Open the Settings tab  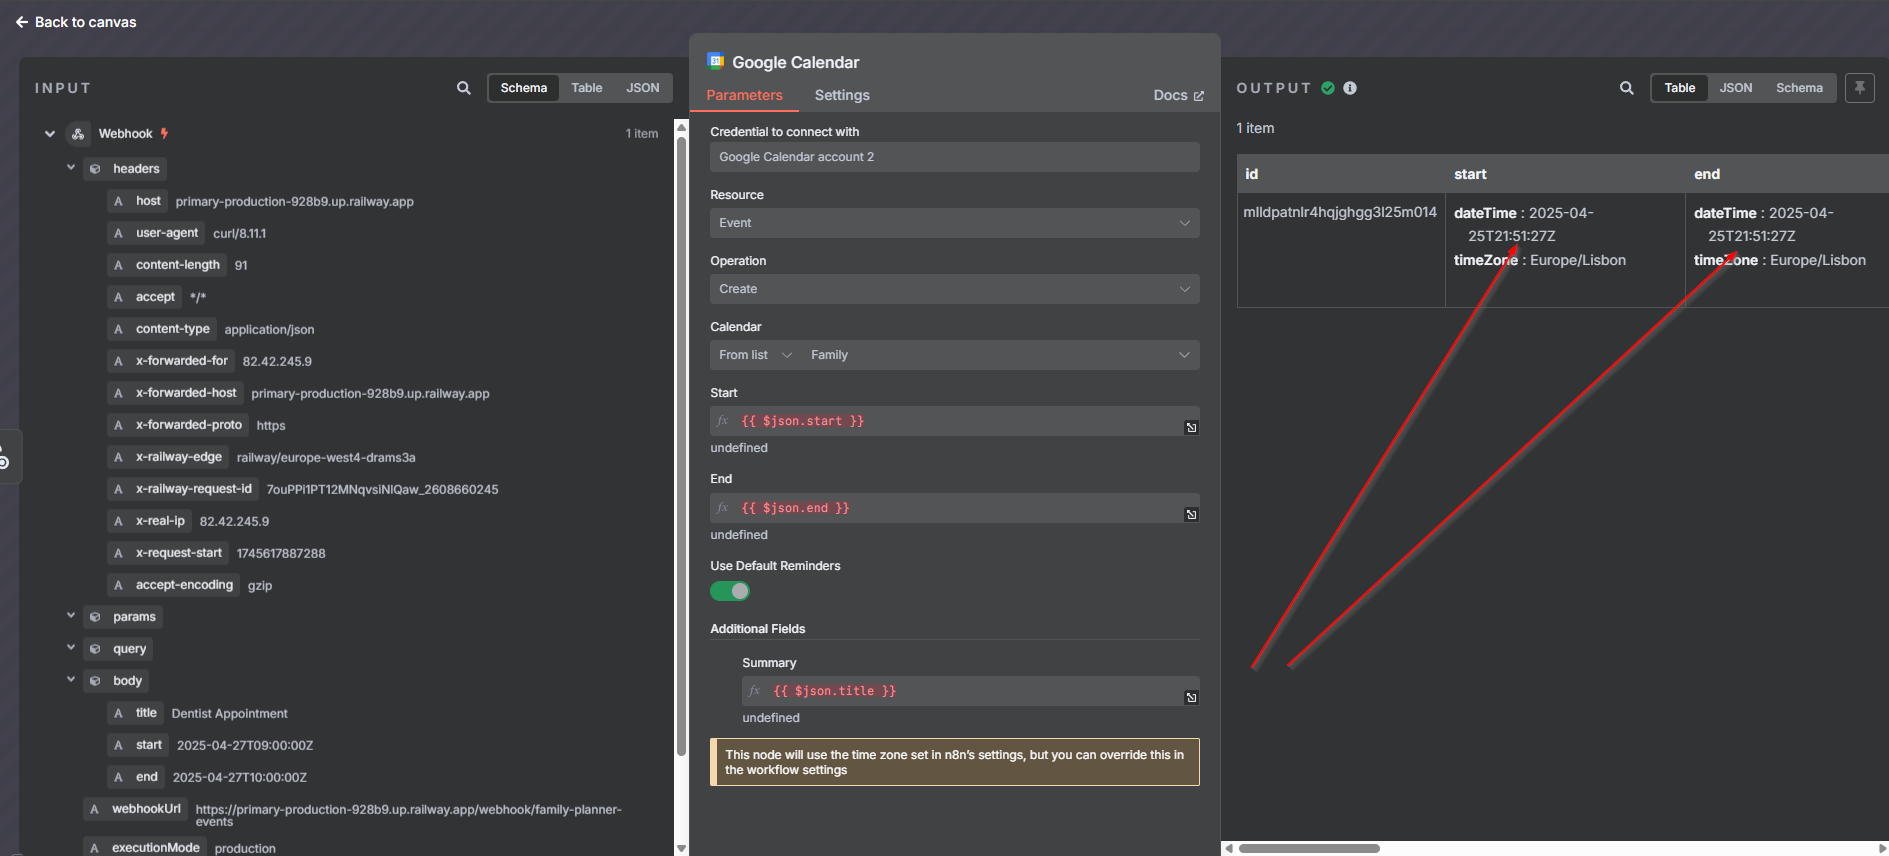click(x=842, y=95)
